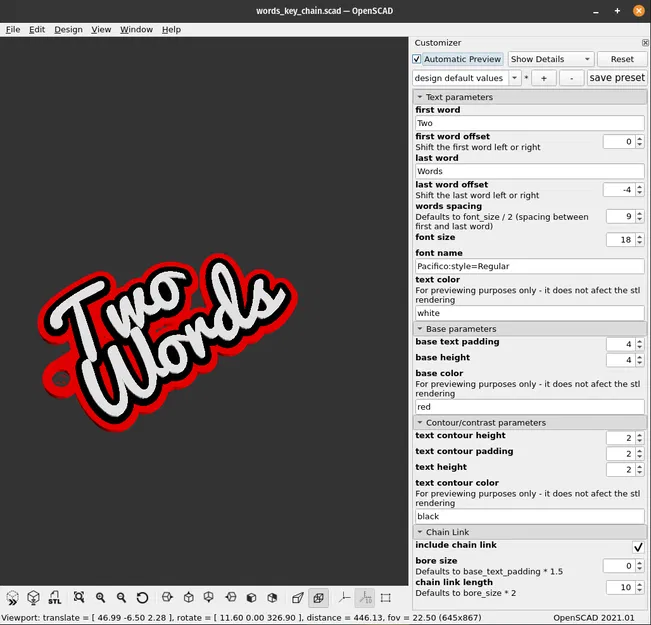The image size is (651, 625).
Task: Increase the base height spinner value
Action: 639,356
